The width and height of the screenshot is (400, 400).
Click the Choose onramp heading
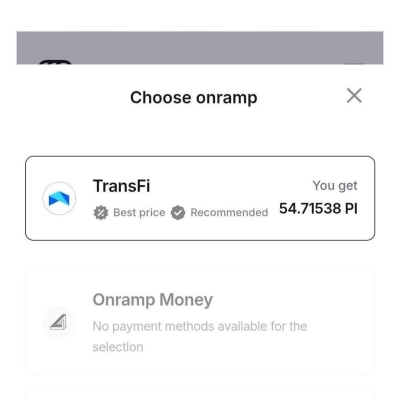(x=194, y=98)
